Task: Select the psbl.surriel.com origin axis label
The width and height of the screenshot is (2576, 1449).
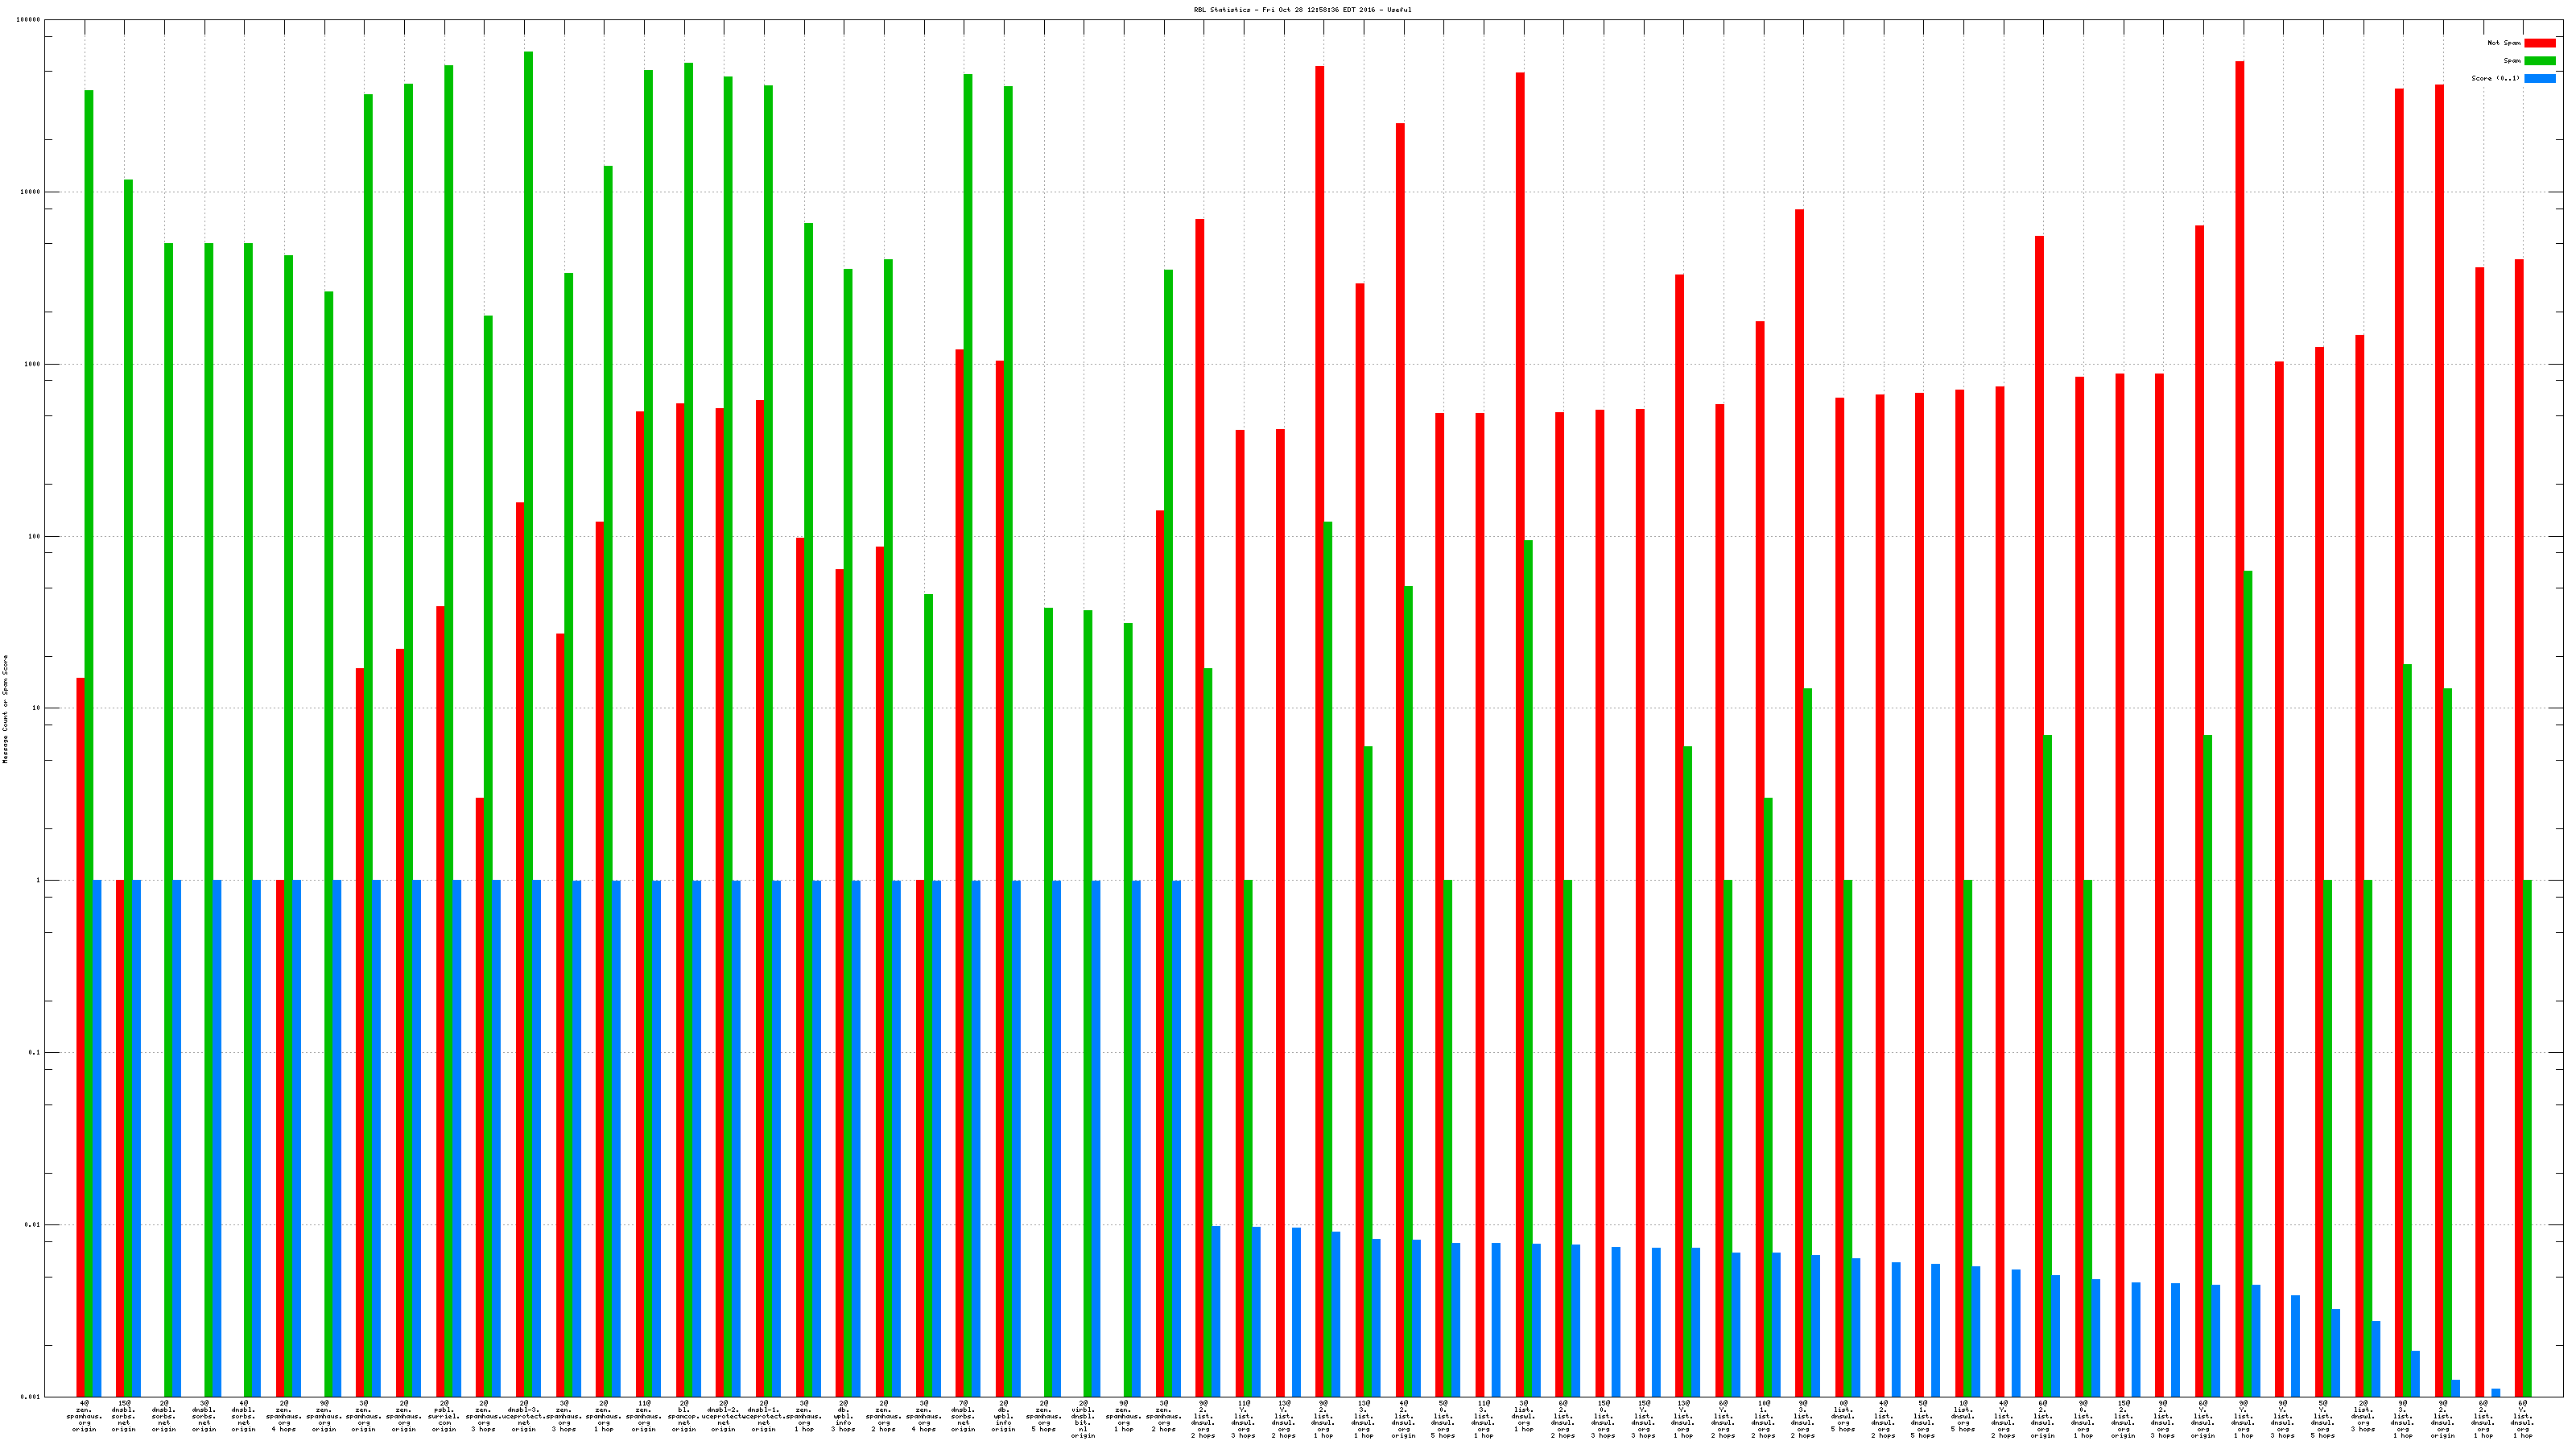Action: click(444, 1416)
